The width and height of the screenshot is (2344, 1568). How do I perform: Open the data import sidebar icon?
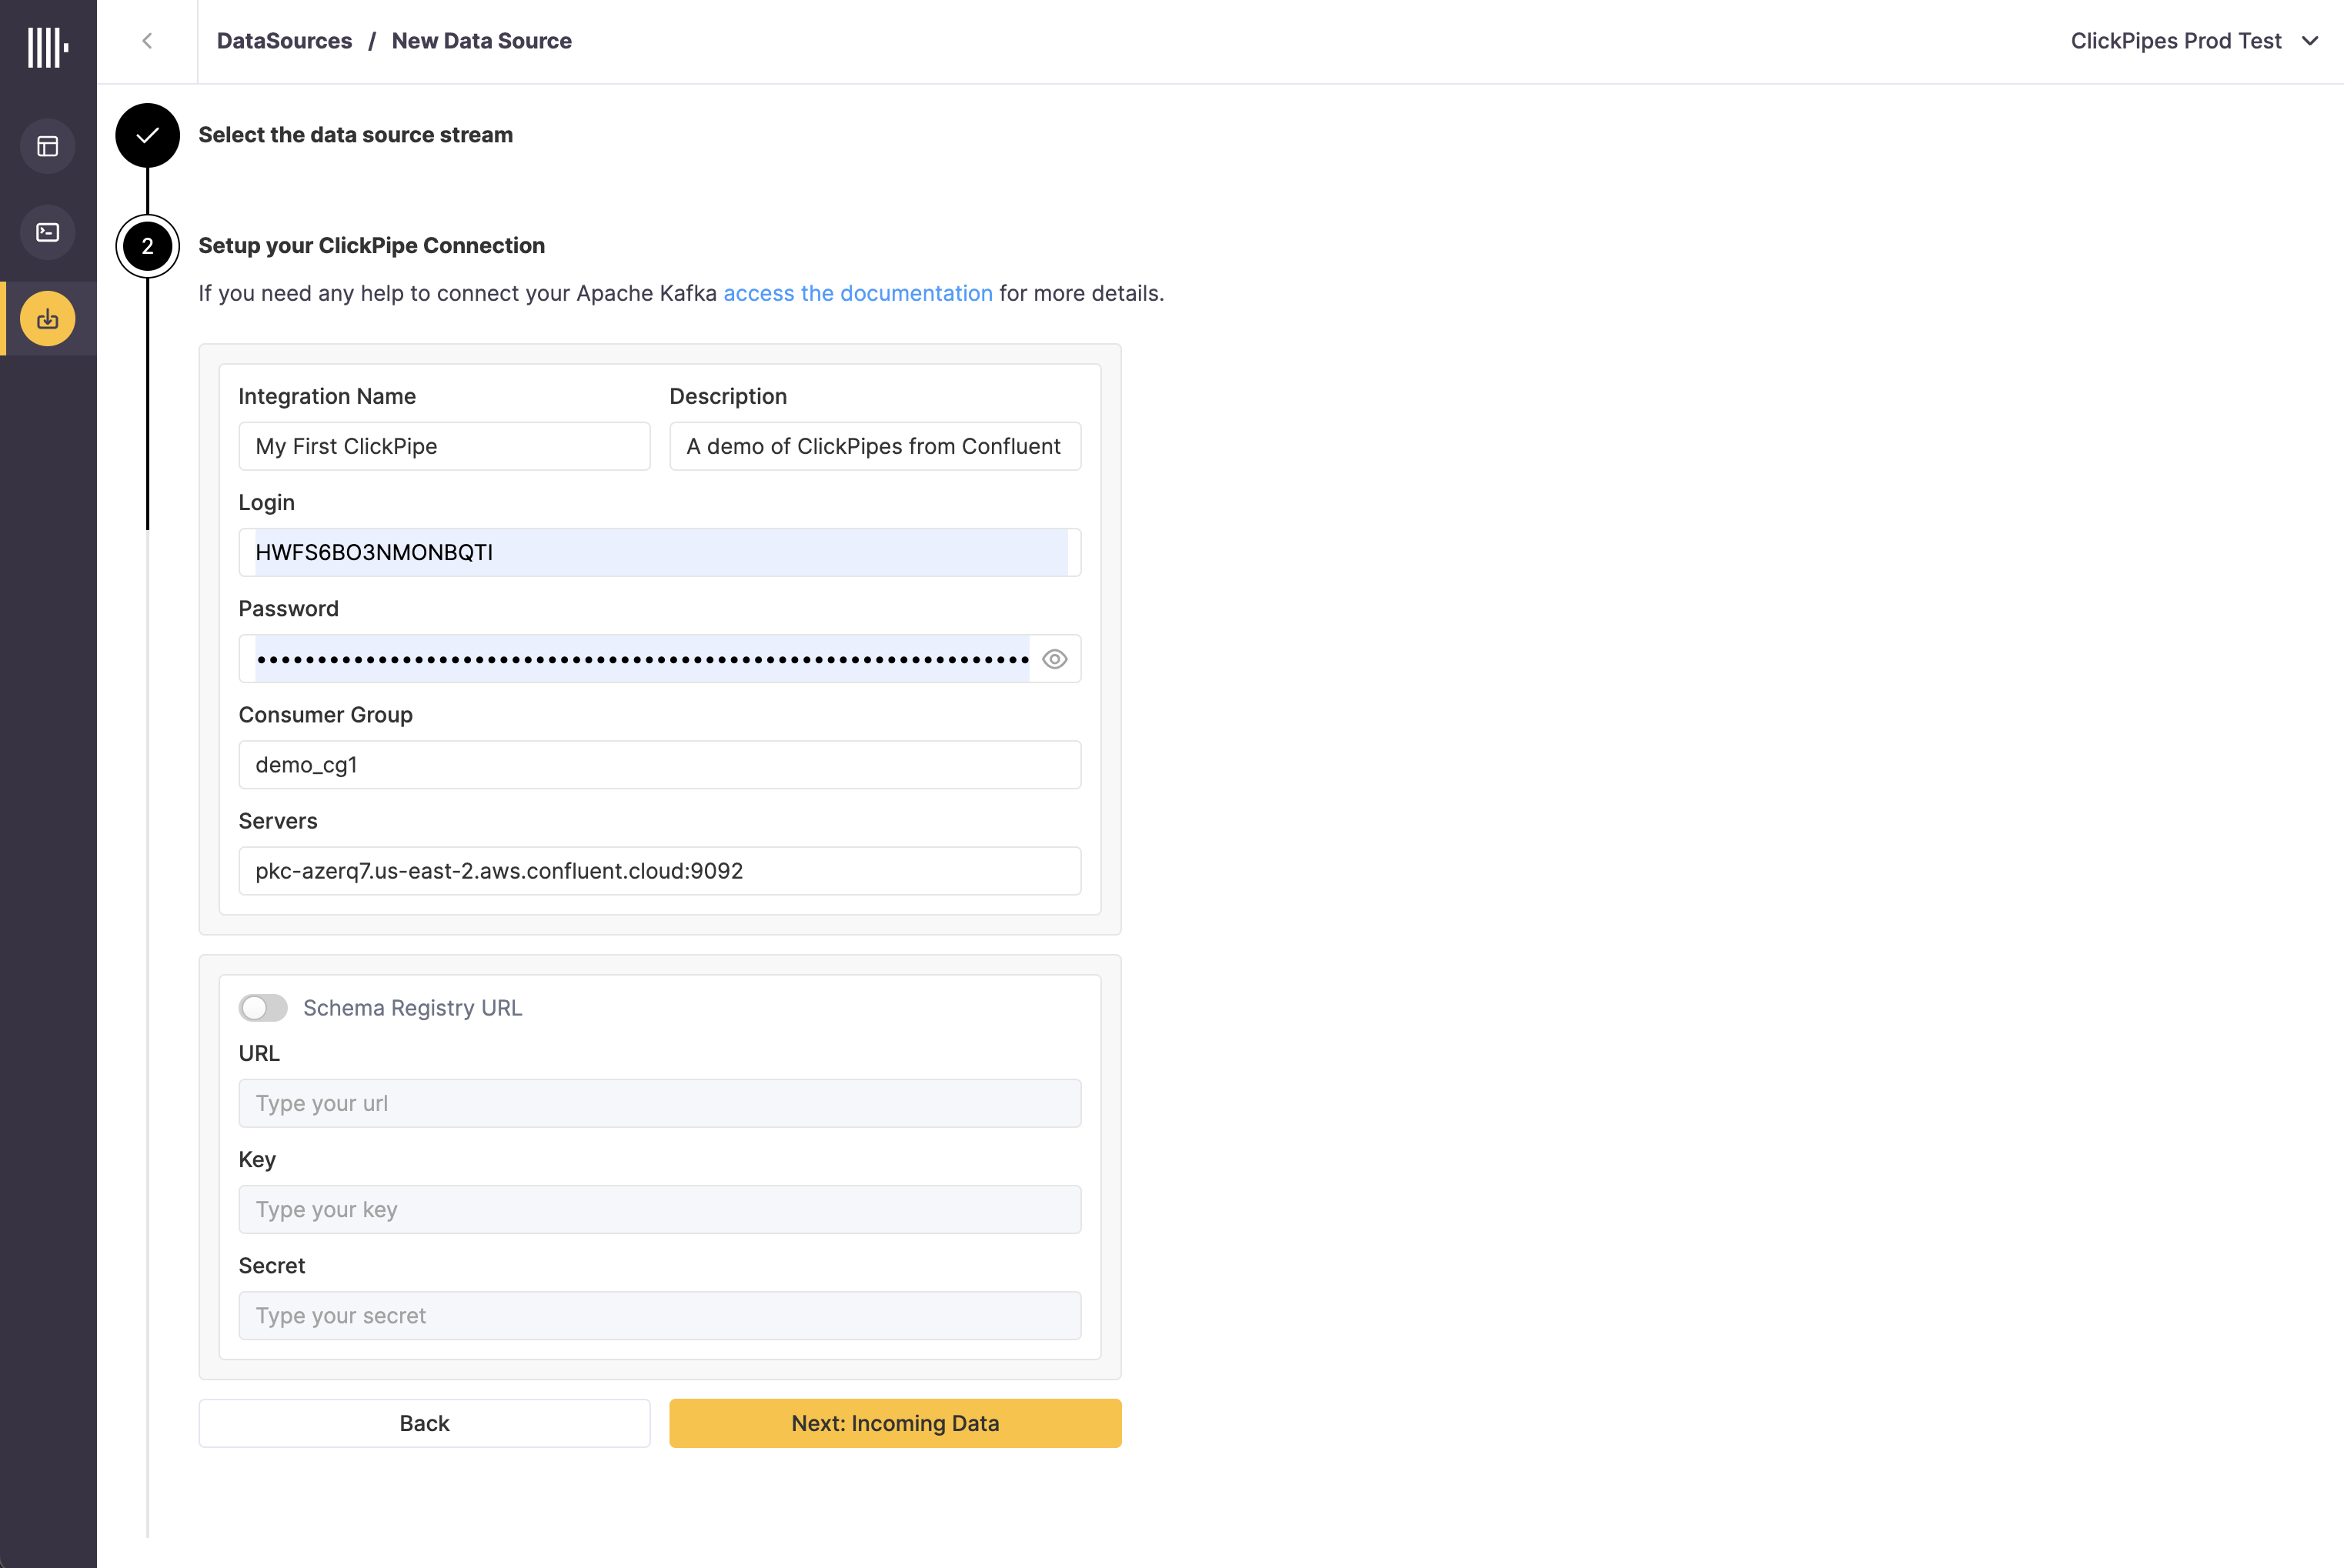(48, 319)
